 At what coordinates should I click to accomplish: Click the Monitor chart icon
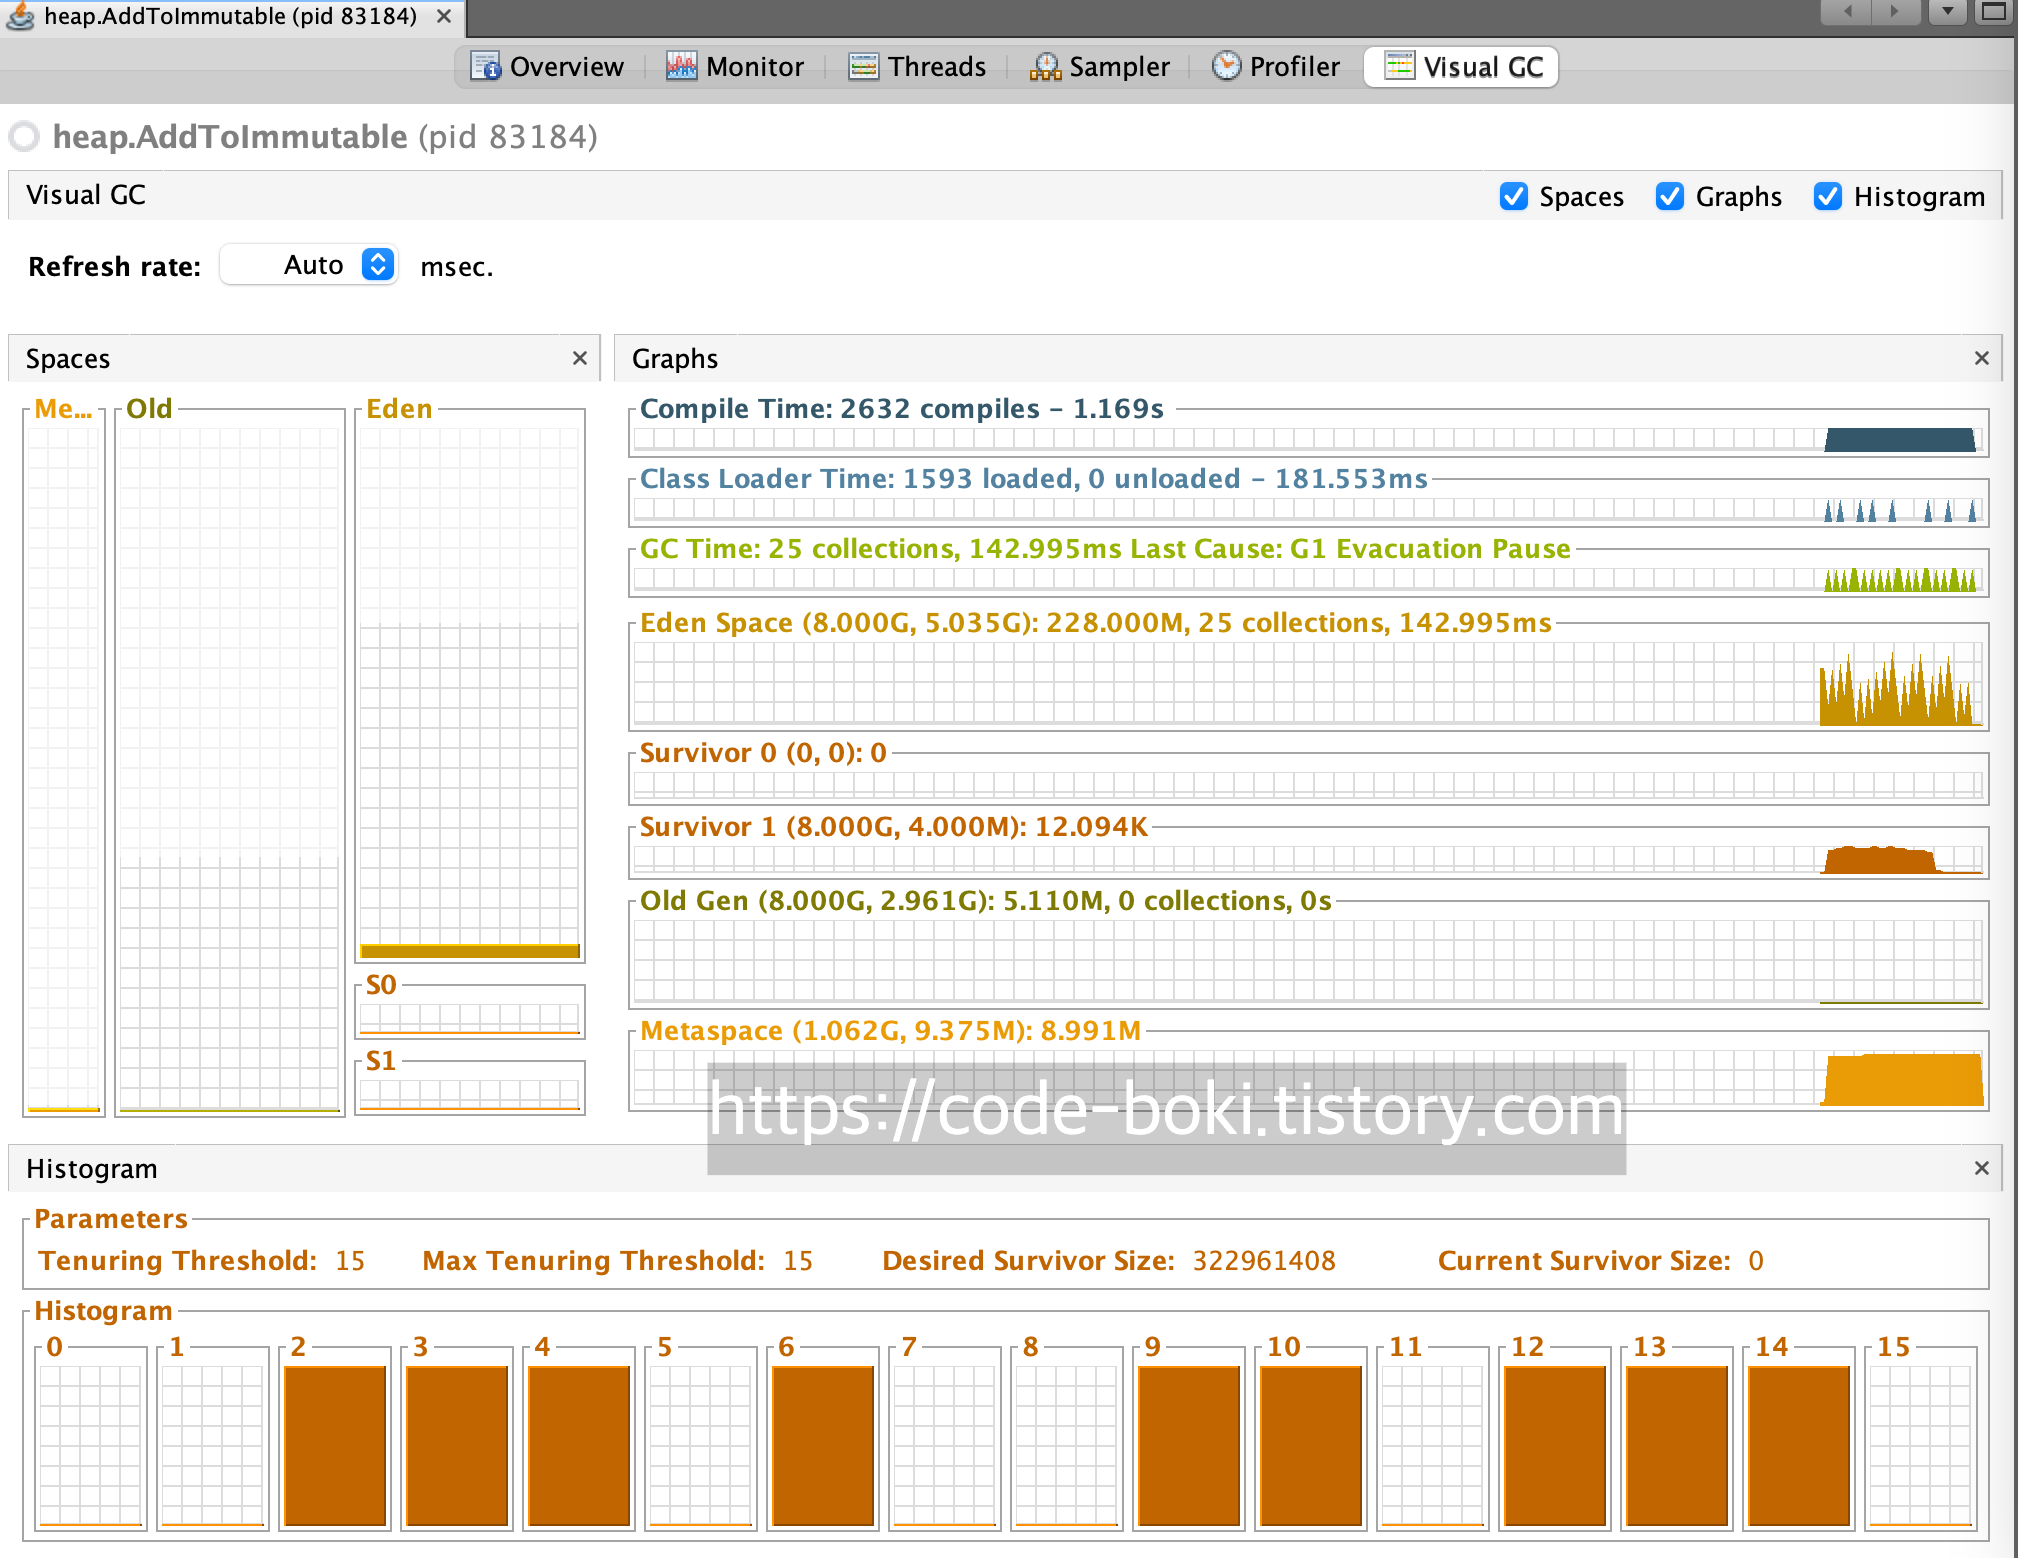[x=681, y=66]
